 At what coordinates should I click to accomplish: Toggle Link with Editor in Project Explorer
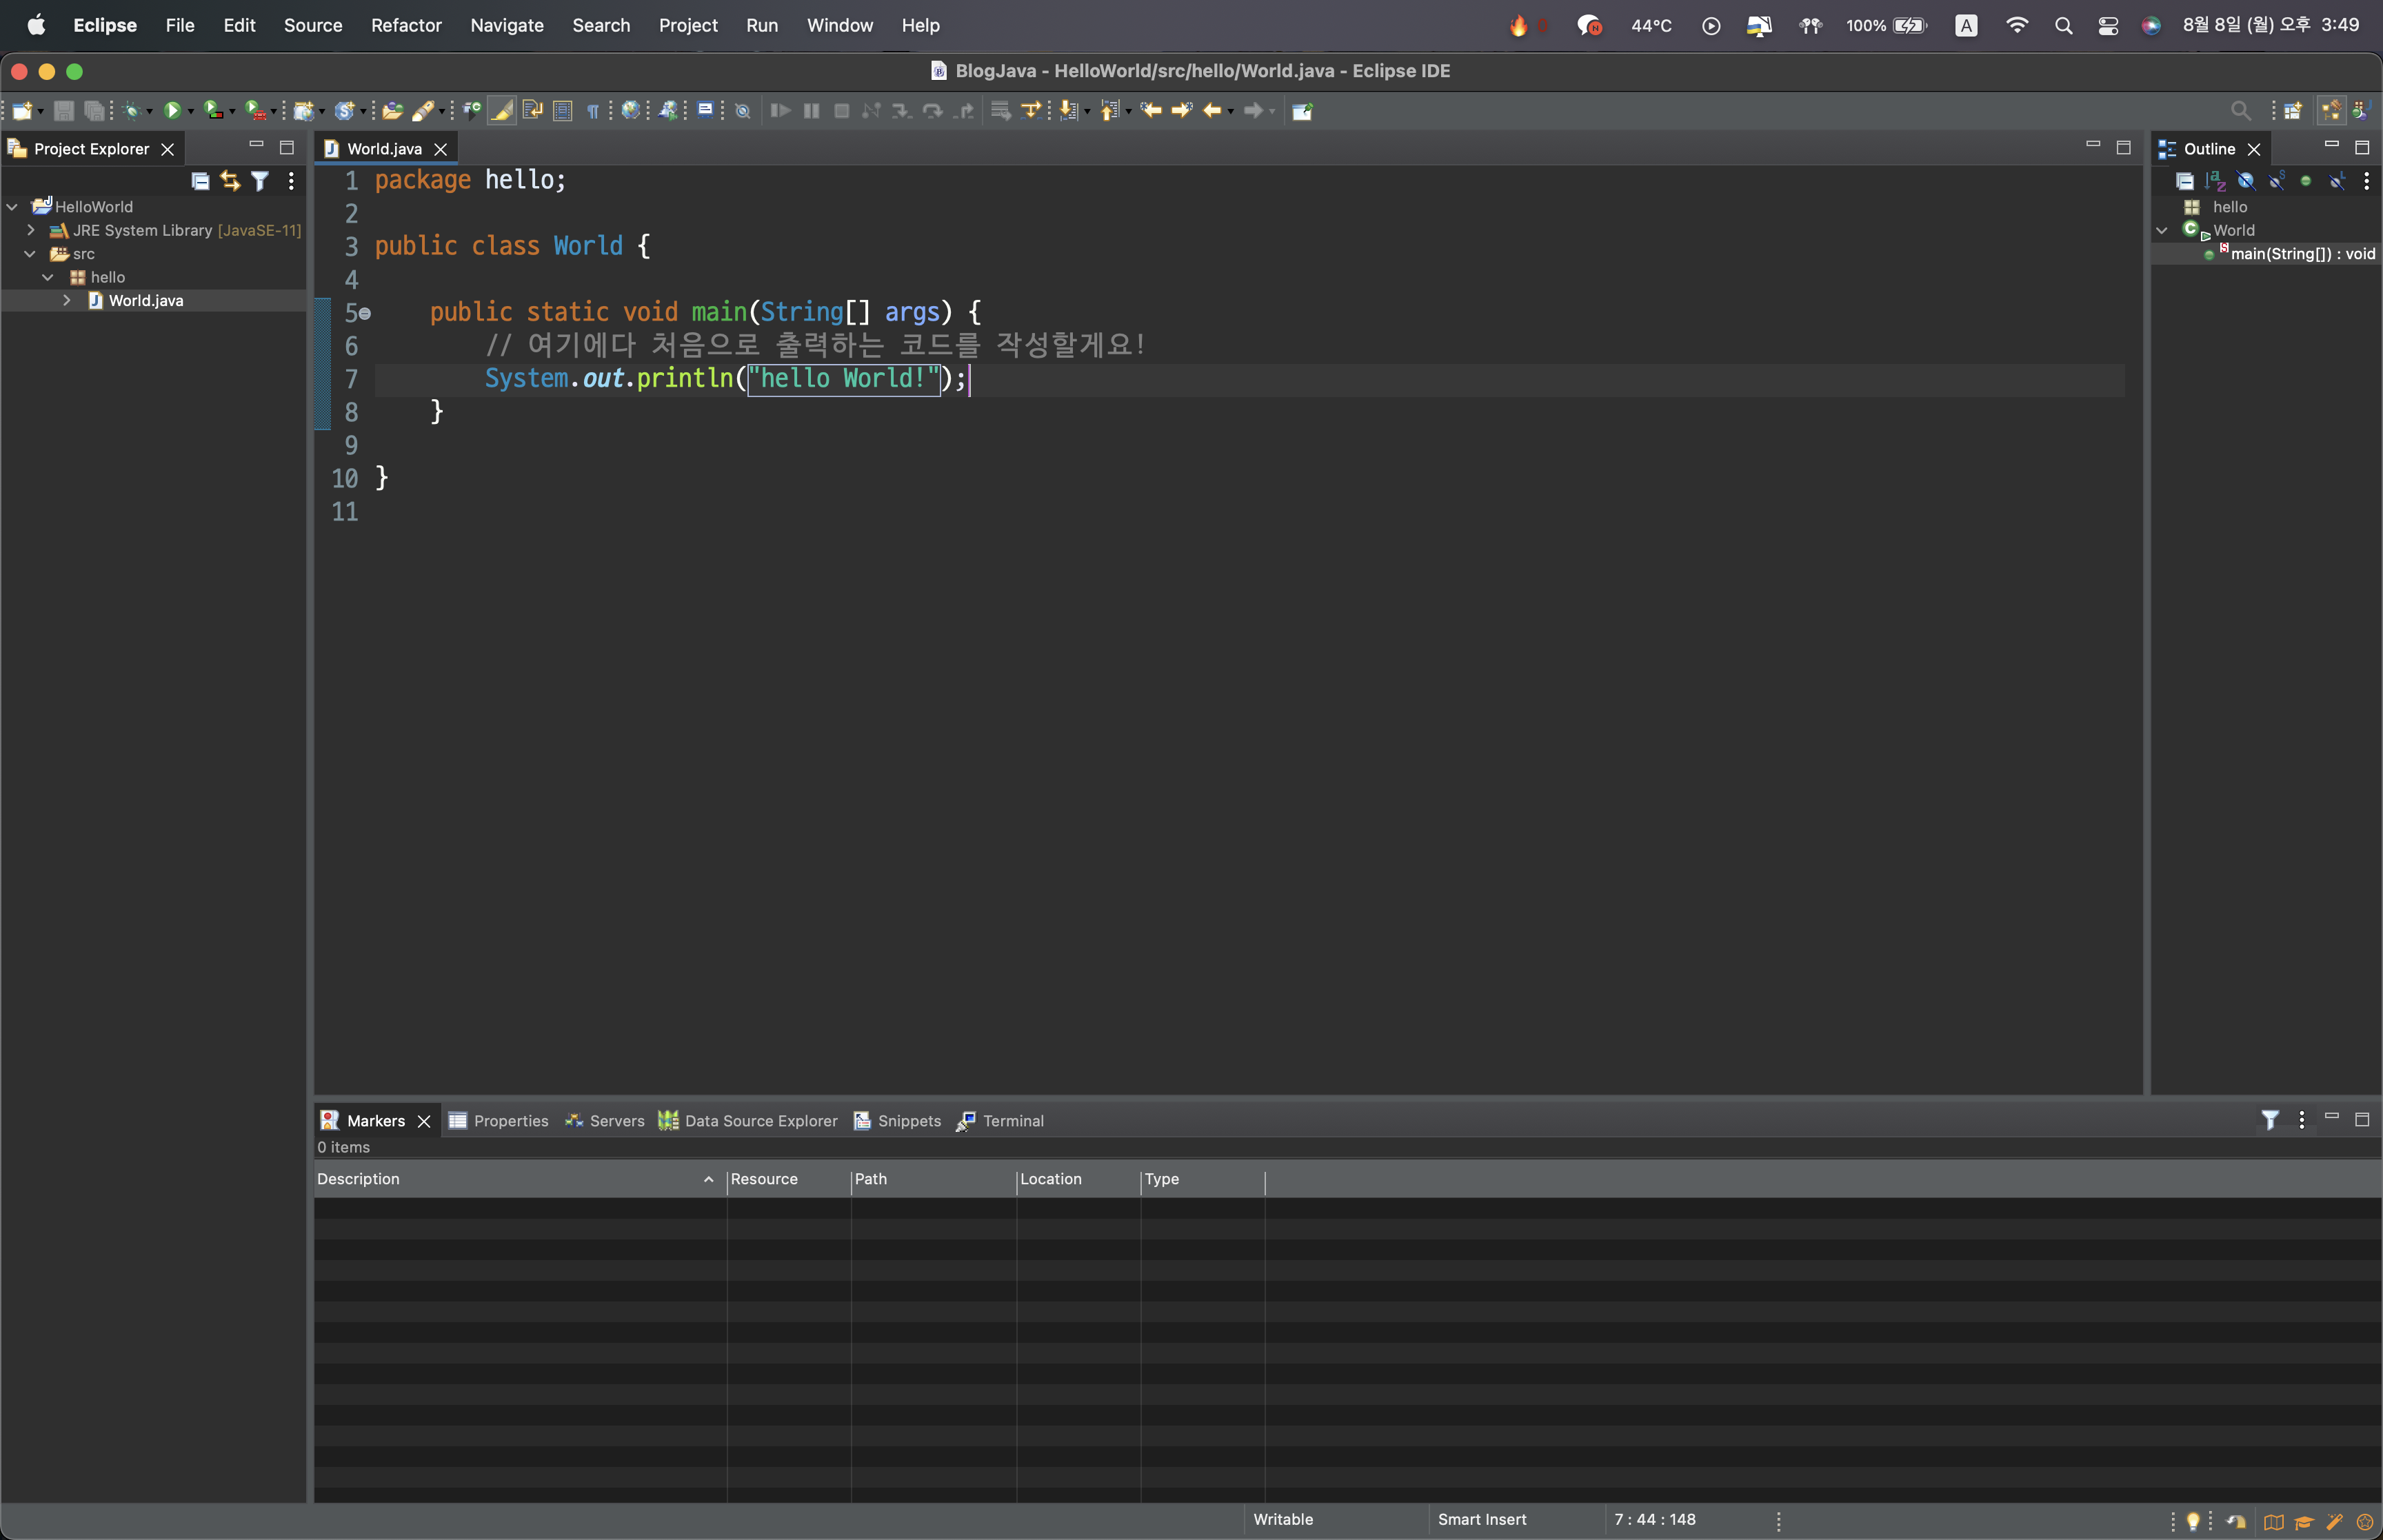[x=230, y=181]
